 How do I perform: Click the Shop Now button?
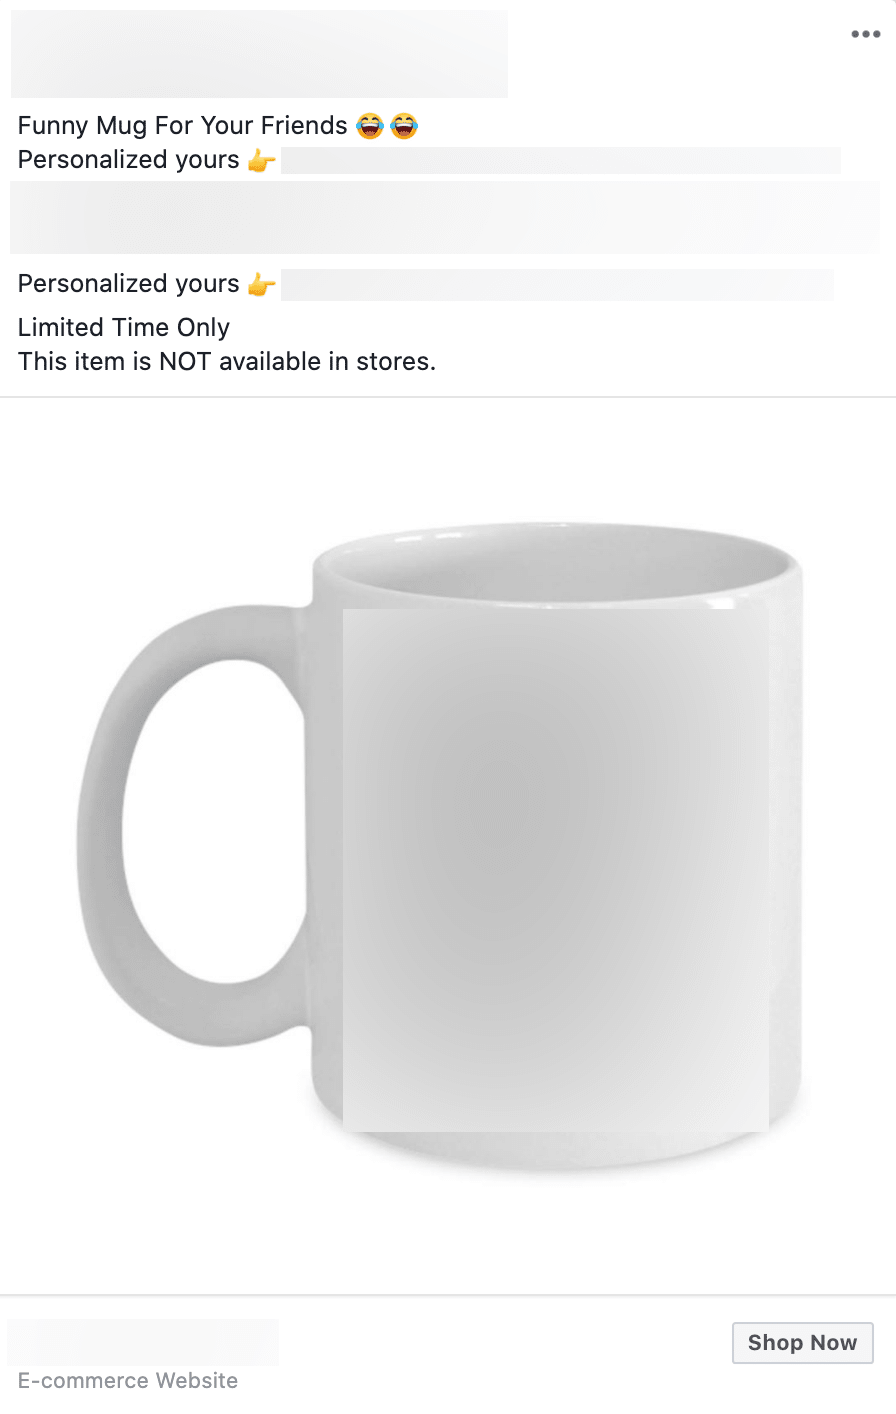click(x=802, y=1343)
